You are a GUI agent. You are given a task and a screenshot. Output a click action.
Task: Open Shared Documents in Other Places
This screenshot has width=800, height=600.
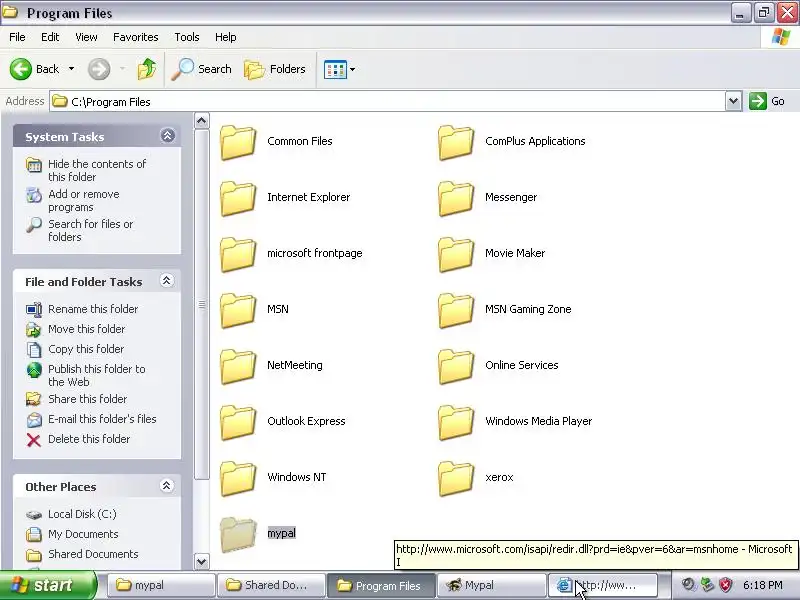click(93, 554)
